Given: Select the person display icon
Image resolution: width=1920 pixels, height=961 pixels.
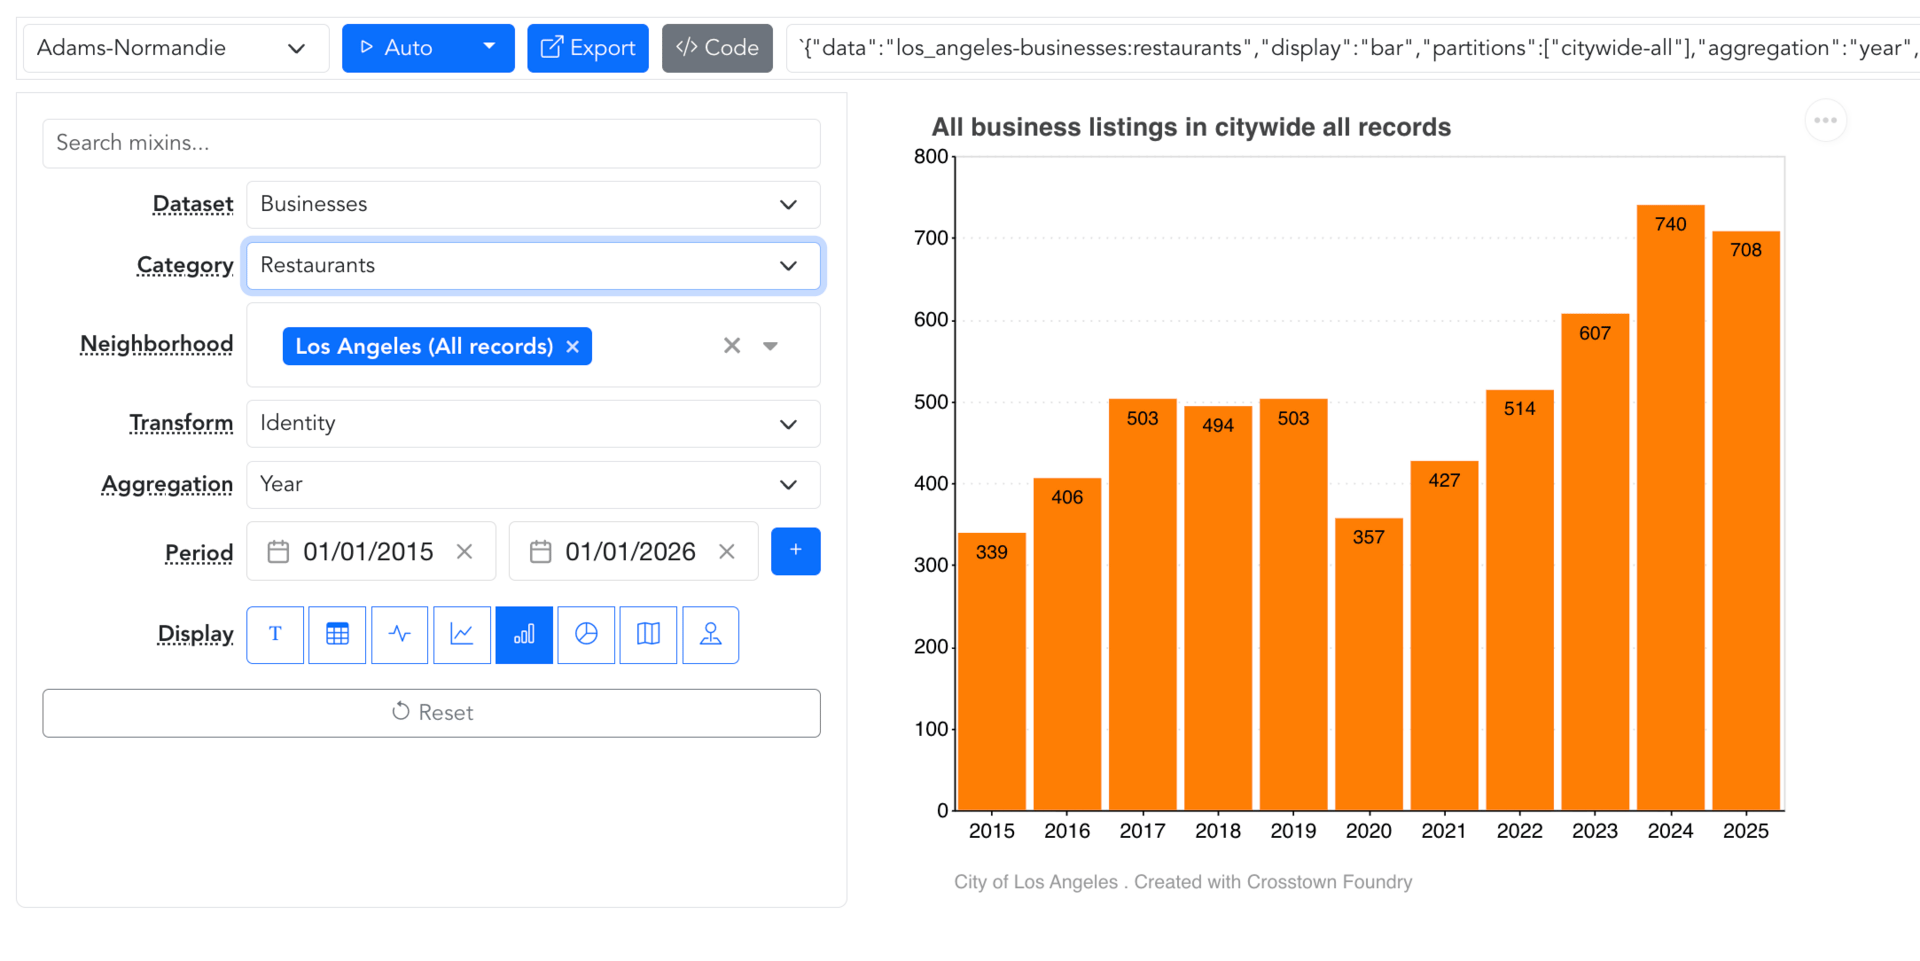Looking at the screenshot, I should [710, 635].
